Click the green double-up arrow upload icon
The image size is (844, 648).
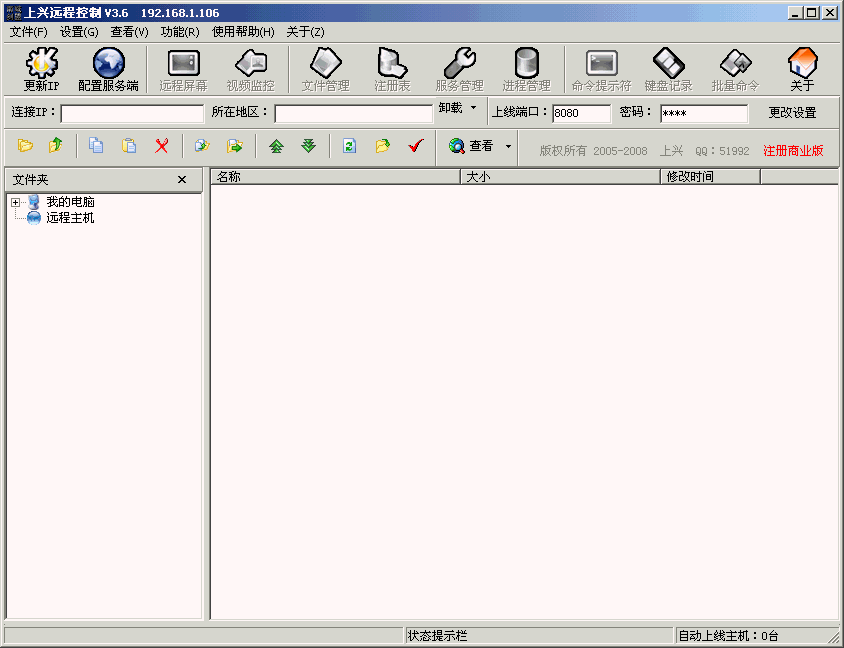pos(276,146)
